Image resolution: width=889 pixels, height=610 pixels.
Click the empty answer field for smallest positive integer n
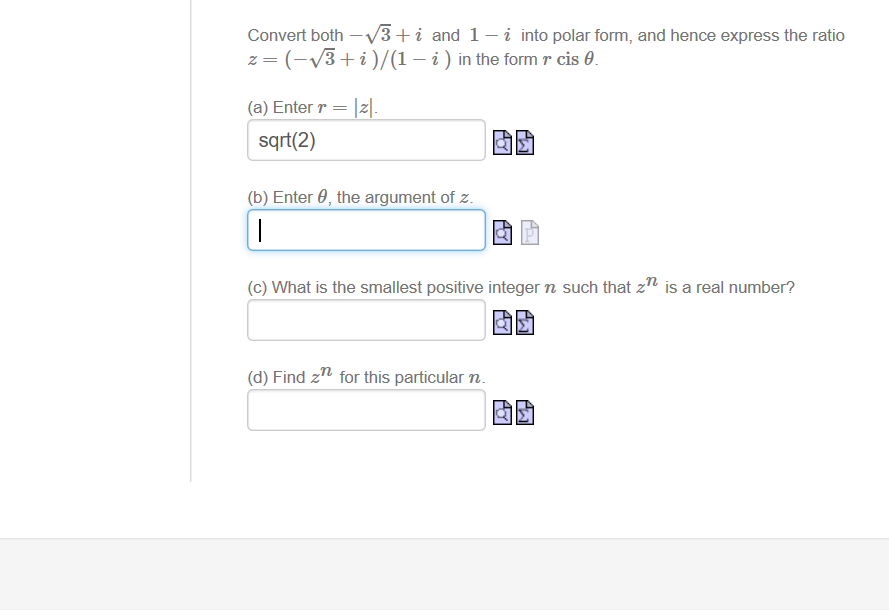[x=365, y=319]
